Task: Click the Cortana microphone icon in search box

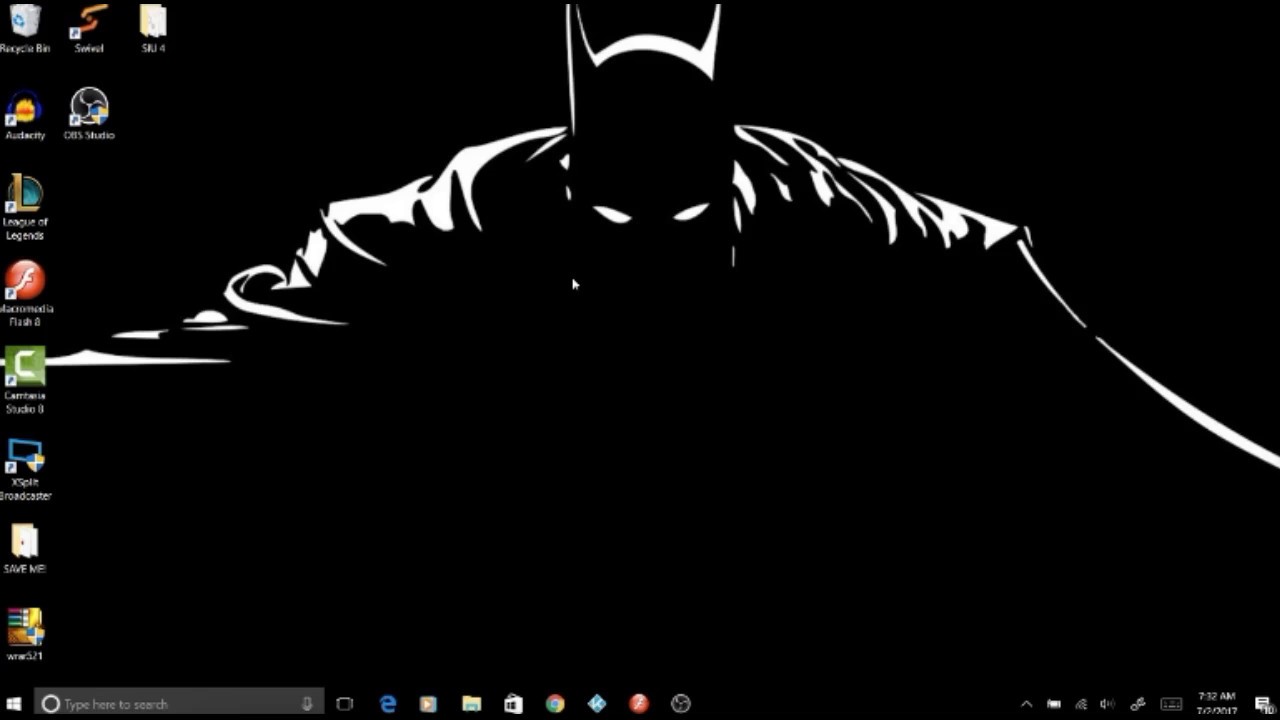Action: [x=307, y=704]
